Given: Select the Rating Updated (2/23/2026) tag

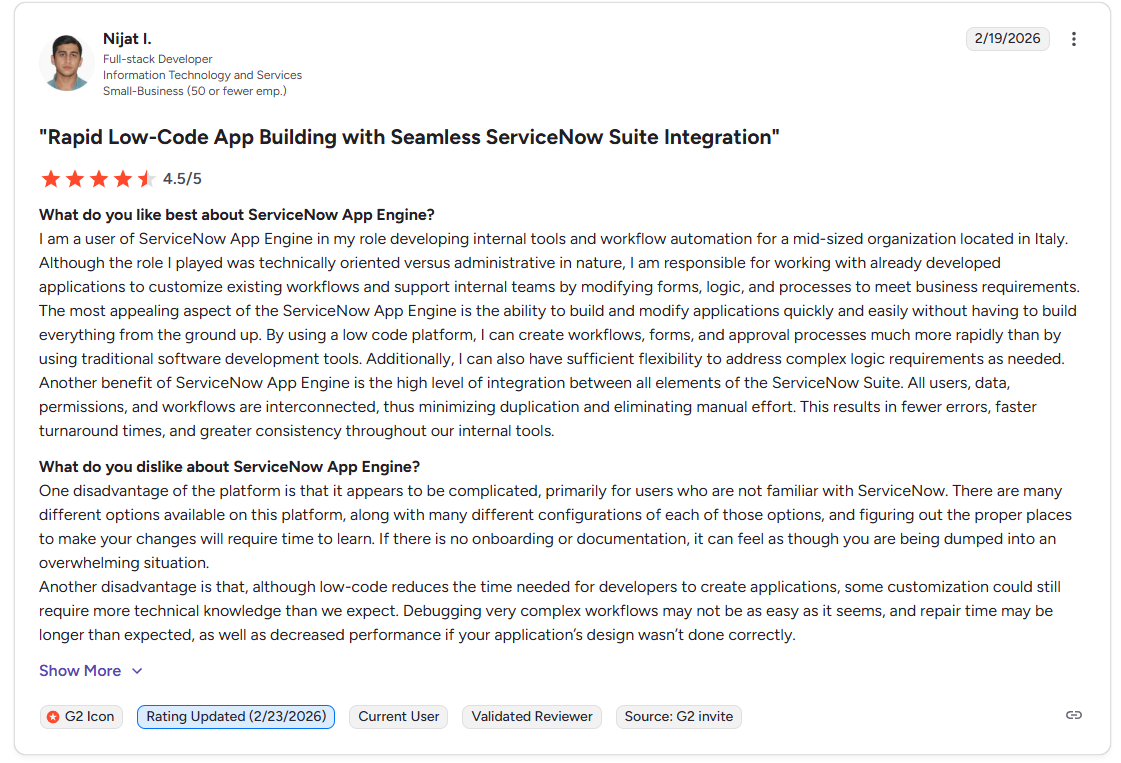Looking at the screenshot, I should coord(236,717).
